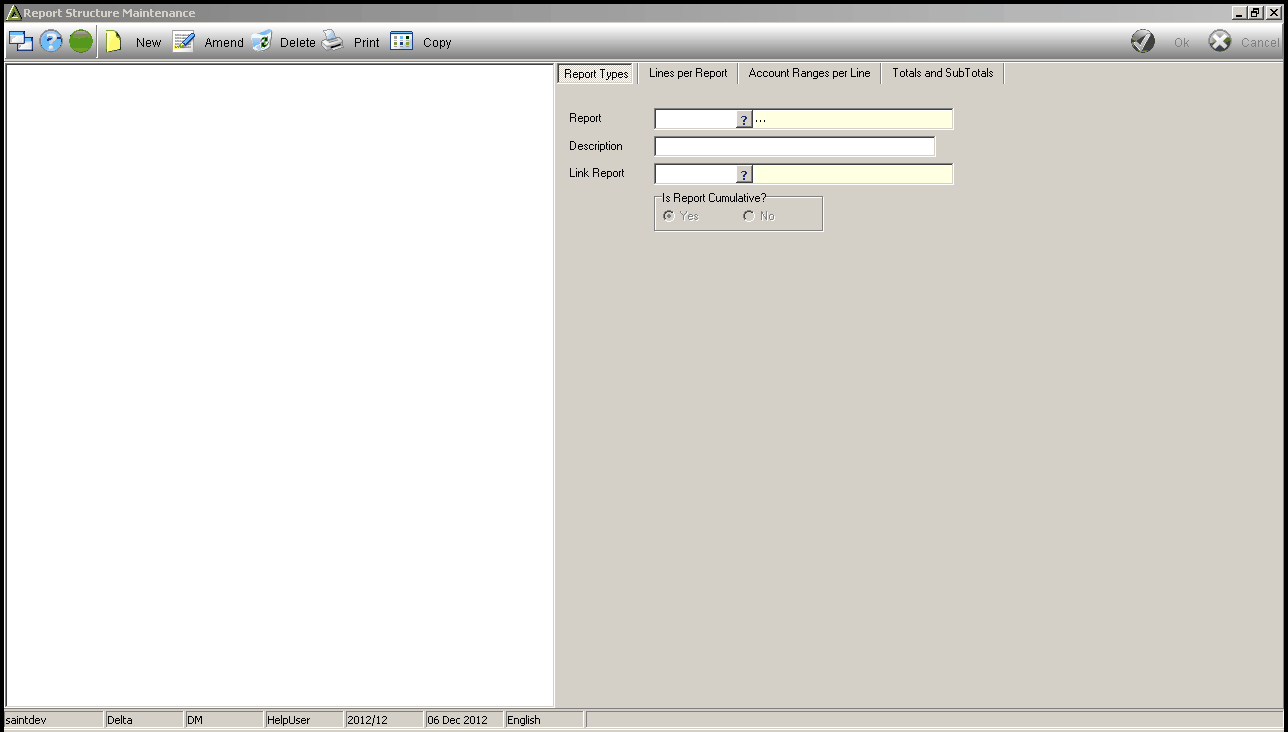Screen dimensions: 1288x732
Task: Open lookup button beside Link Report field
Action: pyautogui.click(x=744, y=175)
